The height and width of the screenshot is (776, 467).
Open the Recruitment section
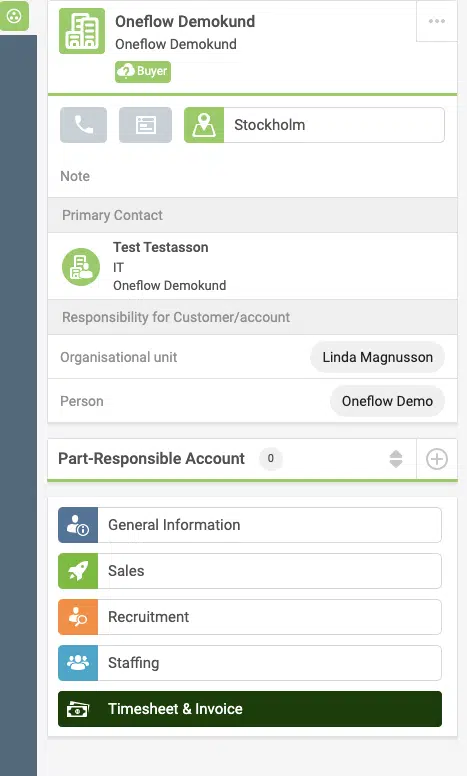pyautogui.click(x=250, y=617)
